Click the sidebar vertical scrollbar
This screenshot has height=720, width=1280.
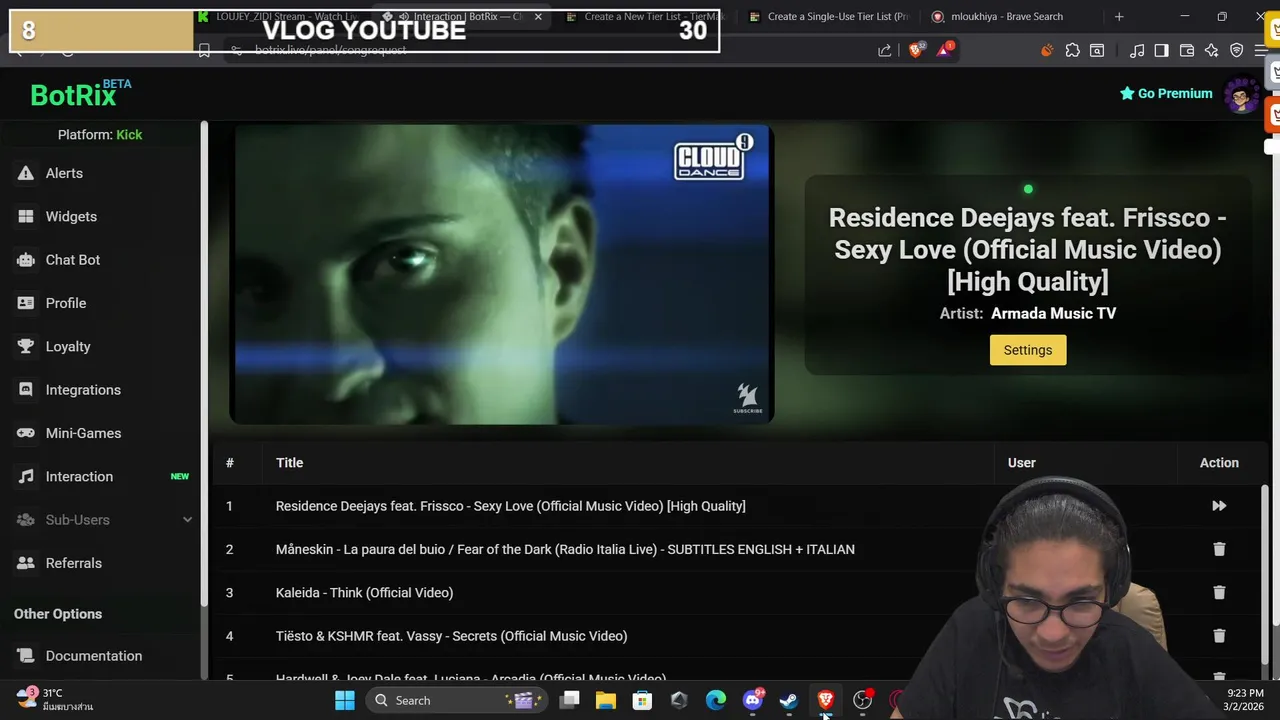point(204,365)
